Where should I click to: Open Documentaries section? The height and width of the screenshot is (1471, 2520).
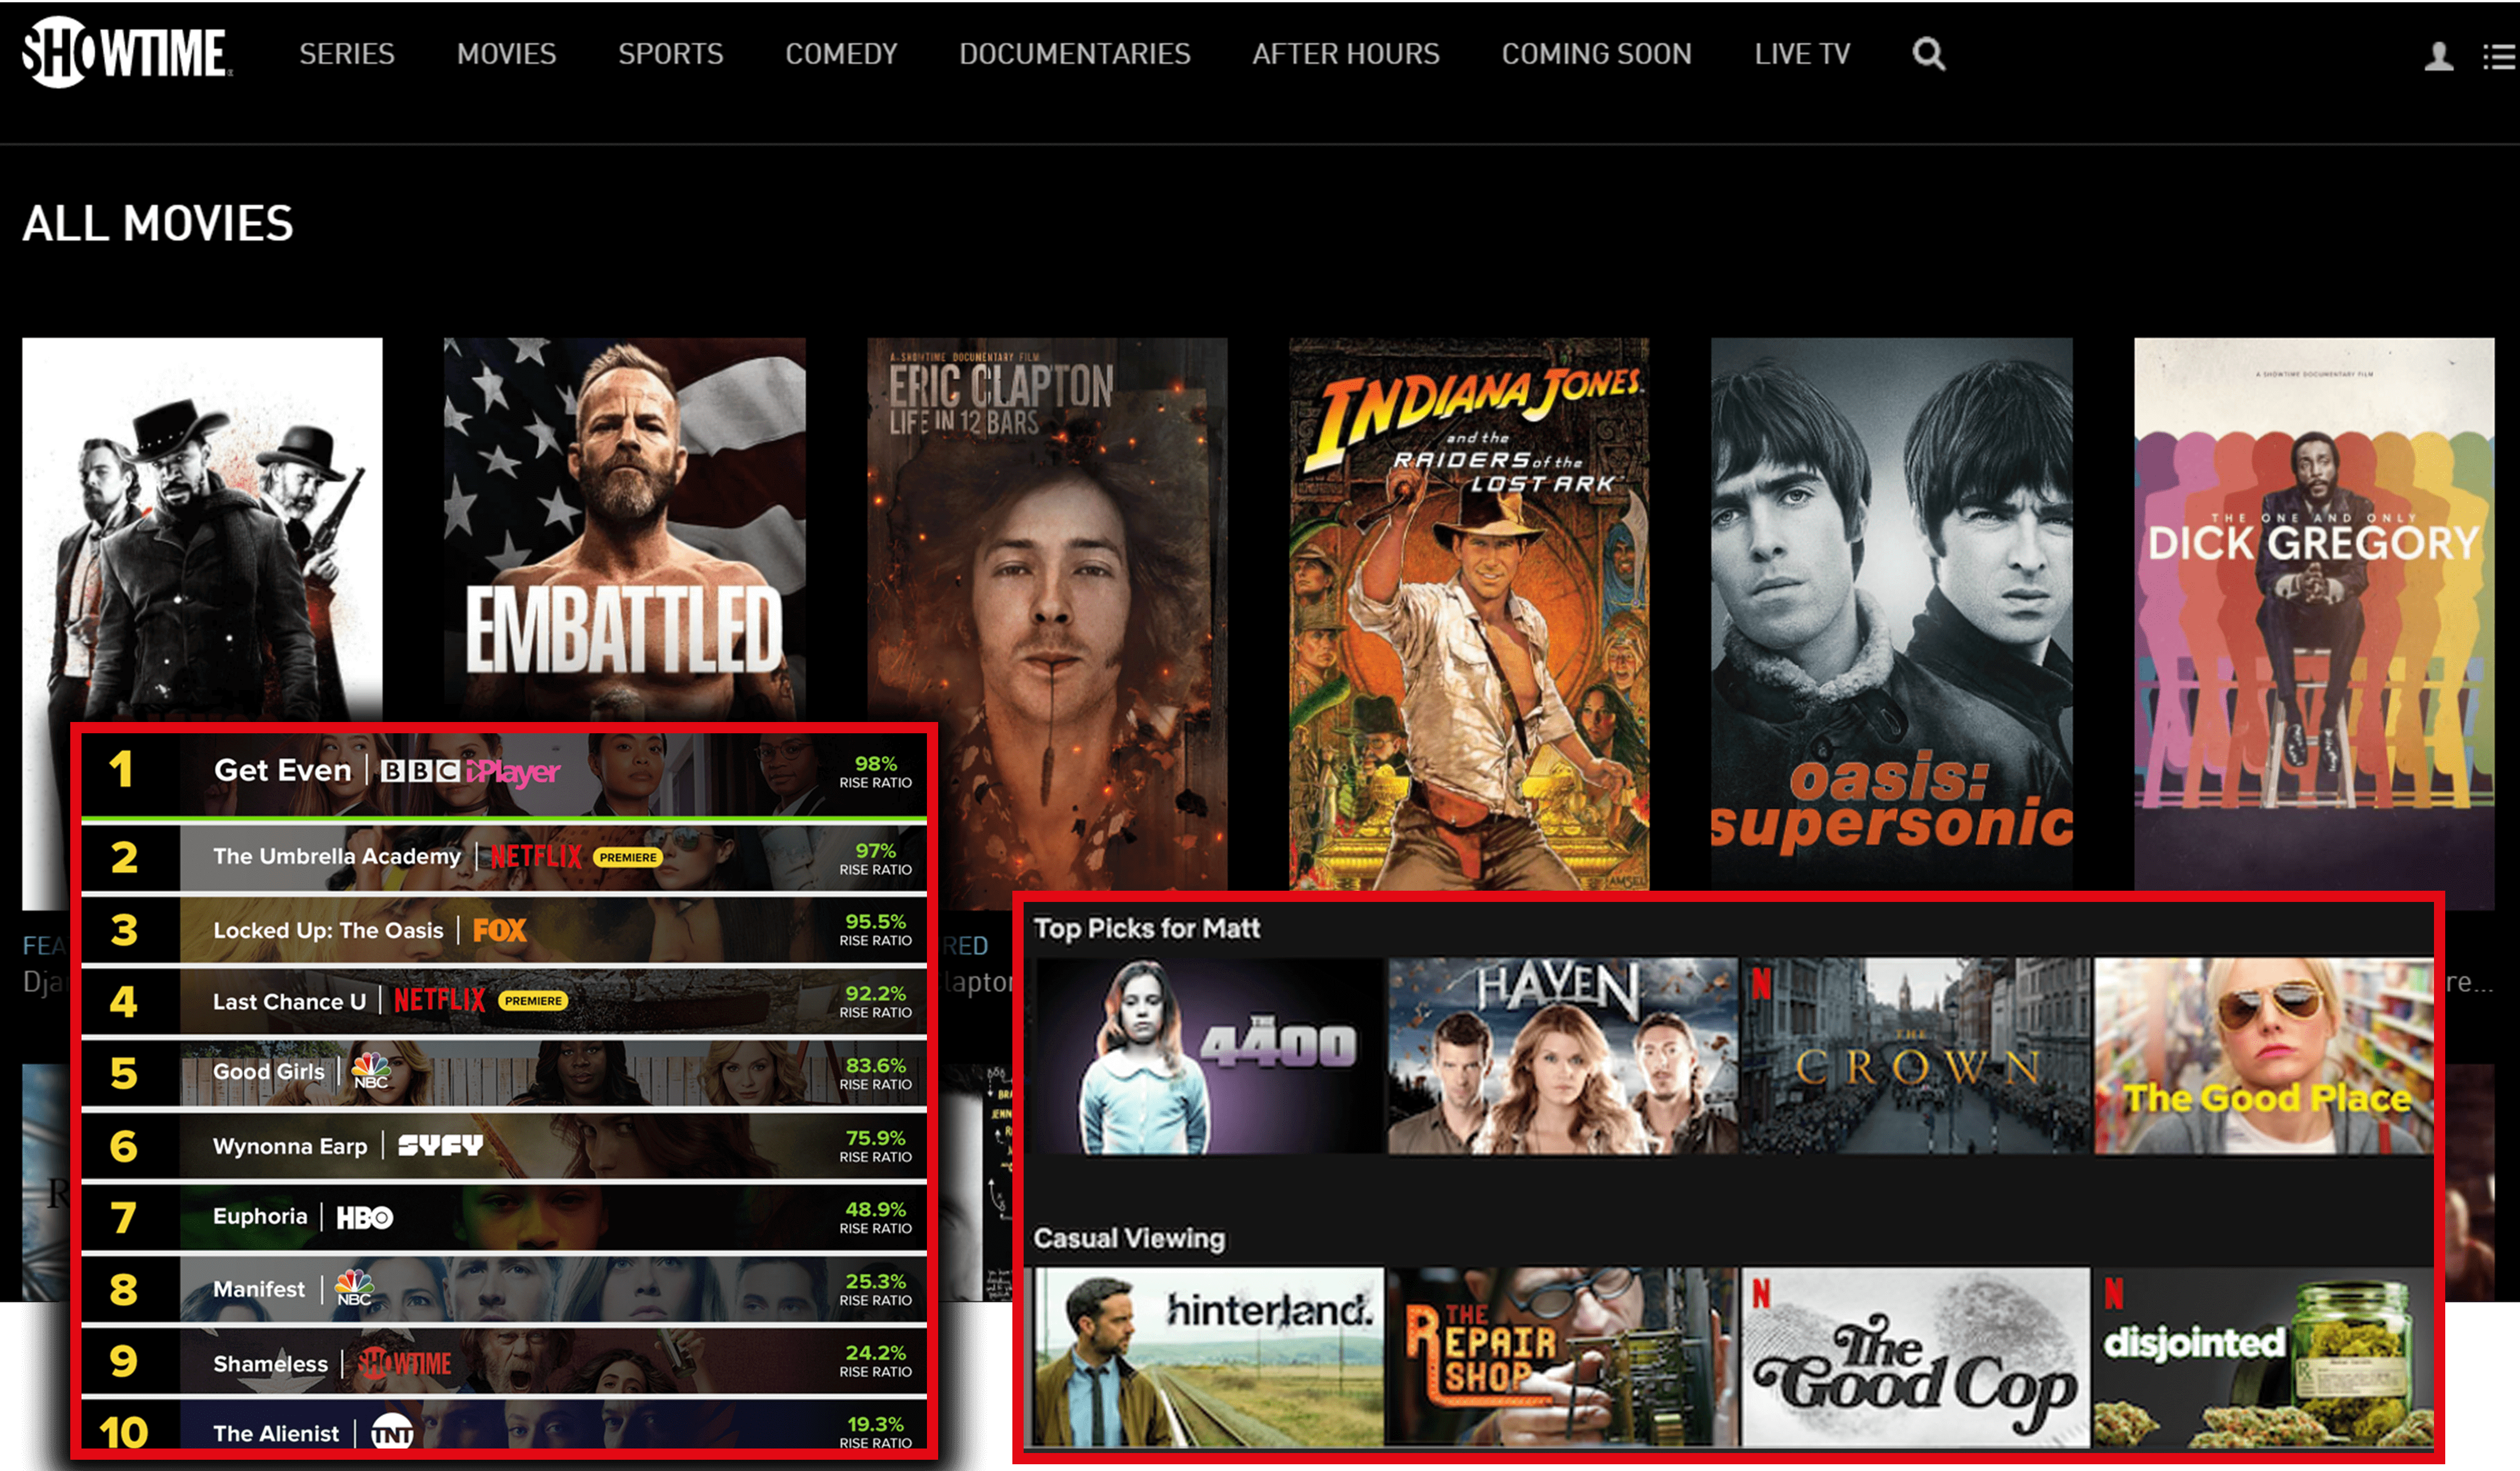click(1075, 54)
